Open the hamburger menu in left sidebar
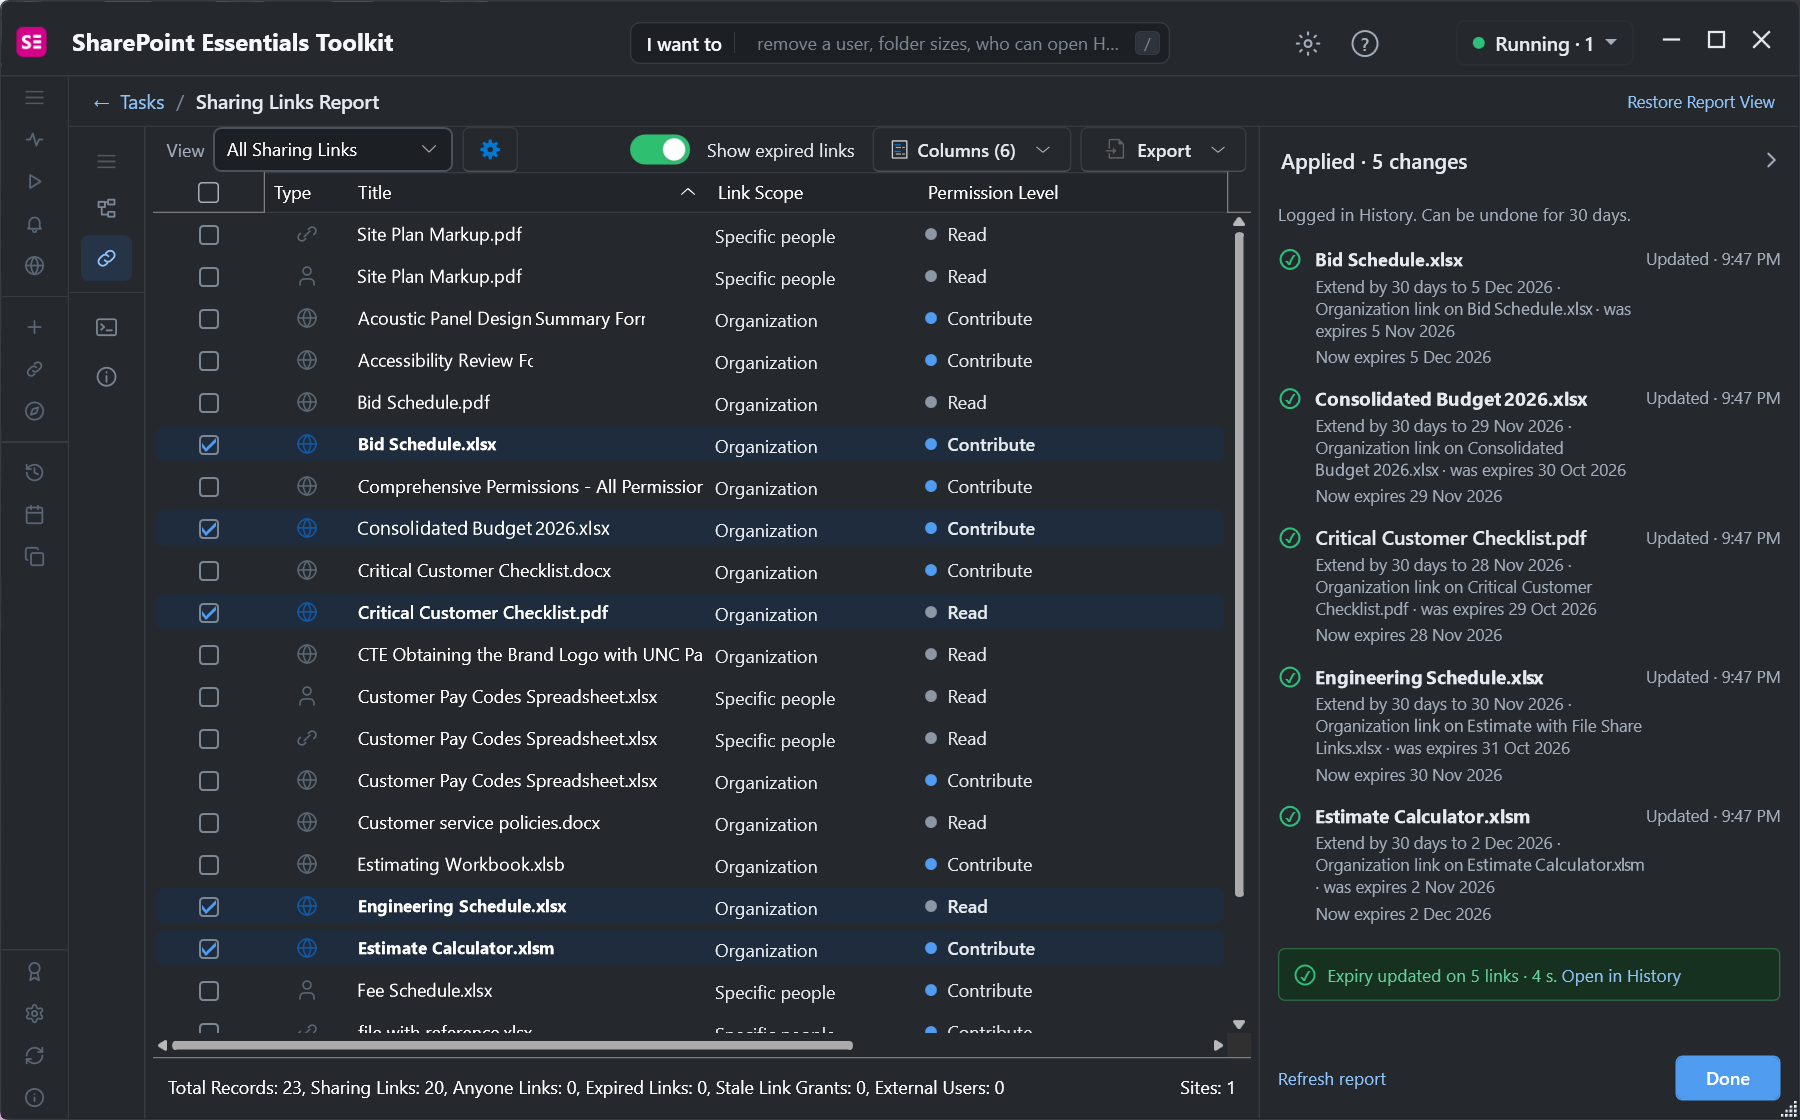Image resolution: width=1800 pixels, height=1120 pixels. pos(34,97)
